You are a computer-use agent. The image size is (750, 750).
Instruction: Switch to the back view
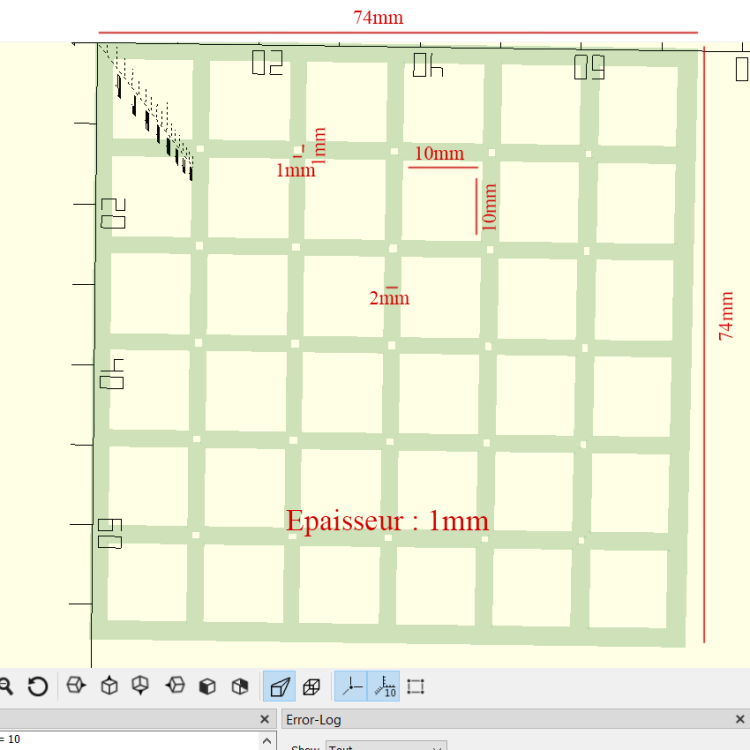click(240, 686)
